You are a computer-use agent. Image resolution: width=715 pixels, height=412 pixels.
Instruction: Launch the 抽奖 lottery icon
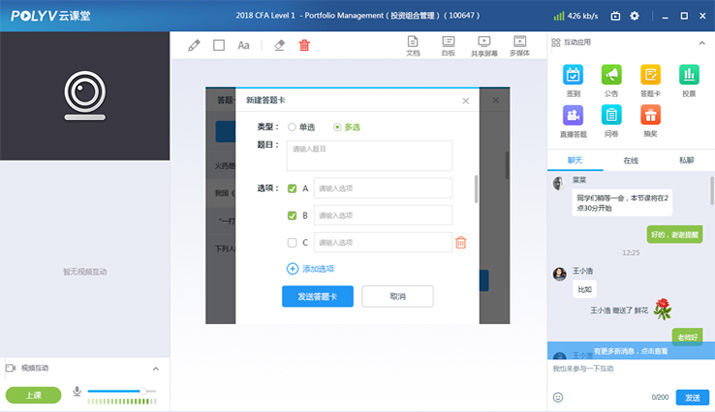651,120
